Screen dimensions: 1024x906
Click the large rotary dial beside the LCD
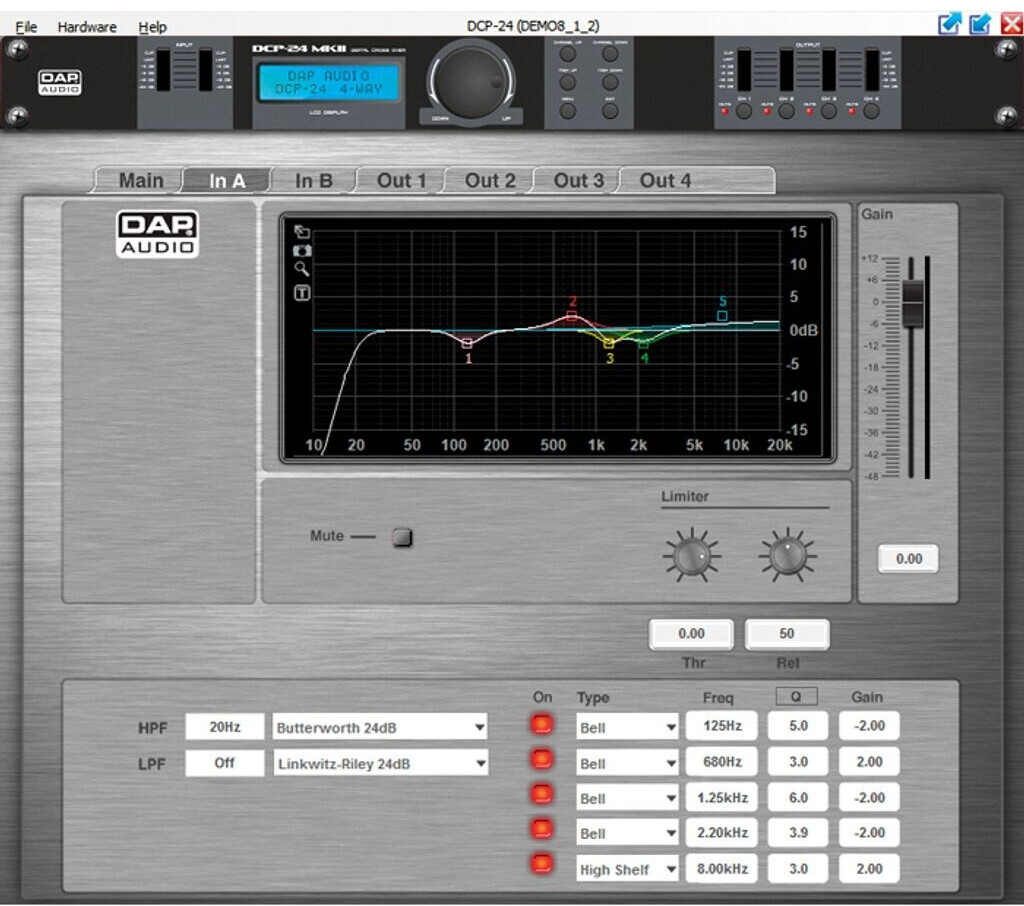(470, 82)
